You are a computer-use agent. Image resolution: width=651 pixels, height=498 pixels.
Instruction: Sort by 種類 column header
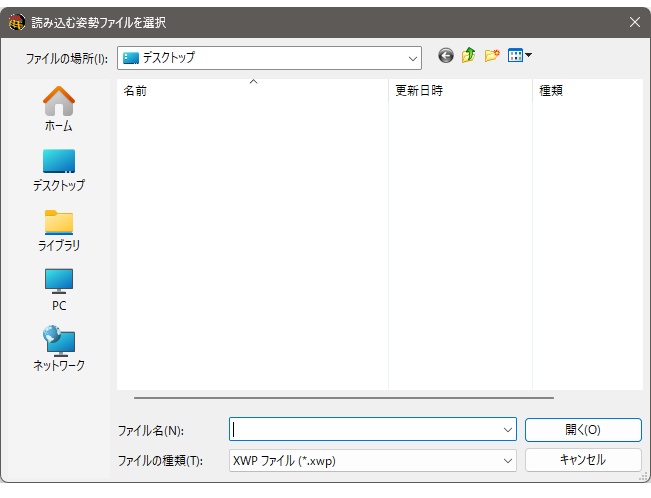[585, 91]
